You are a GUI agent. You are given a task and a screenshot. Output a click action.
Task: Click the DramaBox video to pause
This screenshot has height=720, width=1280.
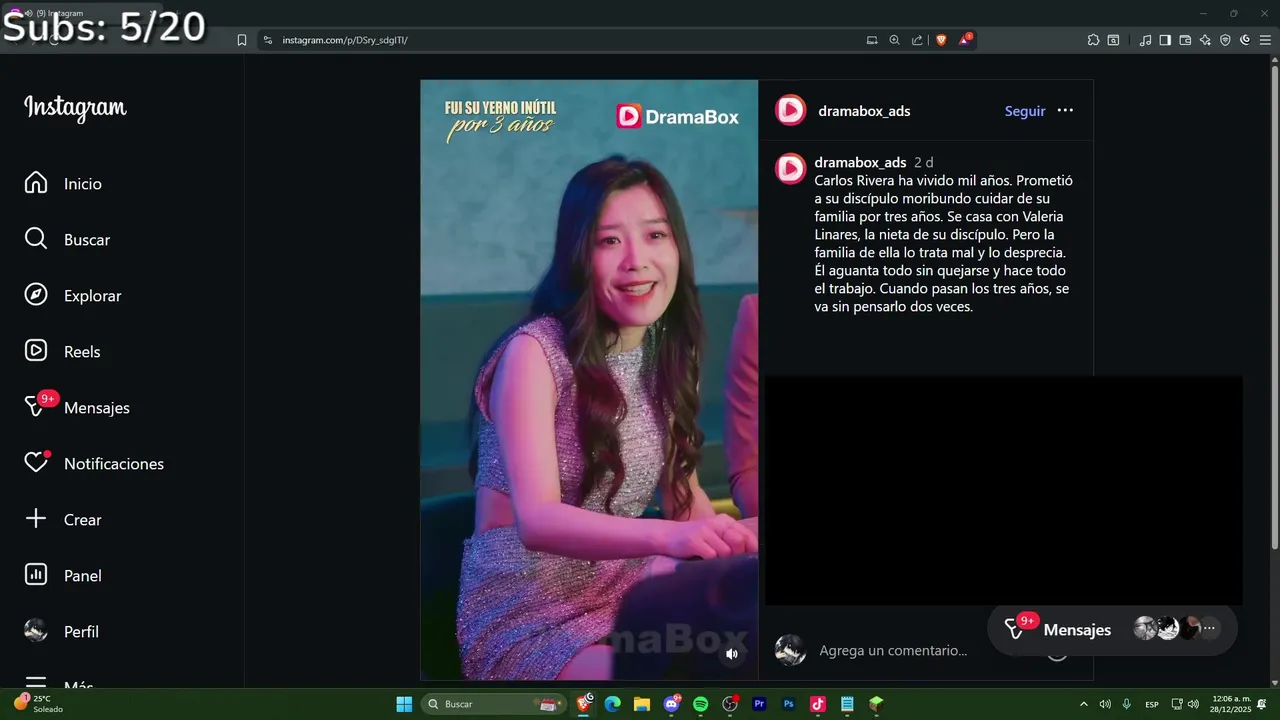click(x=589, y=380)
